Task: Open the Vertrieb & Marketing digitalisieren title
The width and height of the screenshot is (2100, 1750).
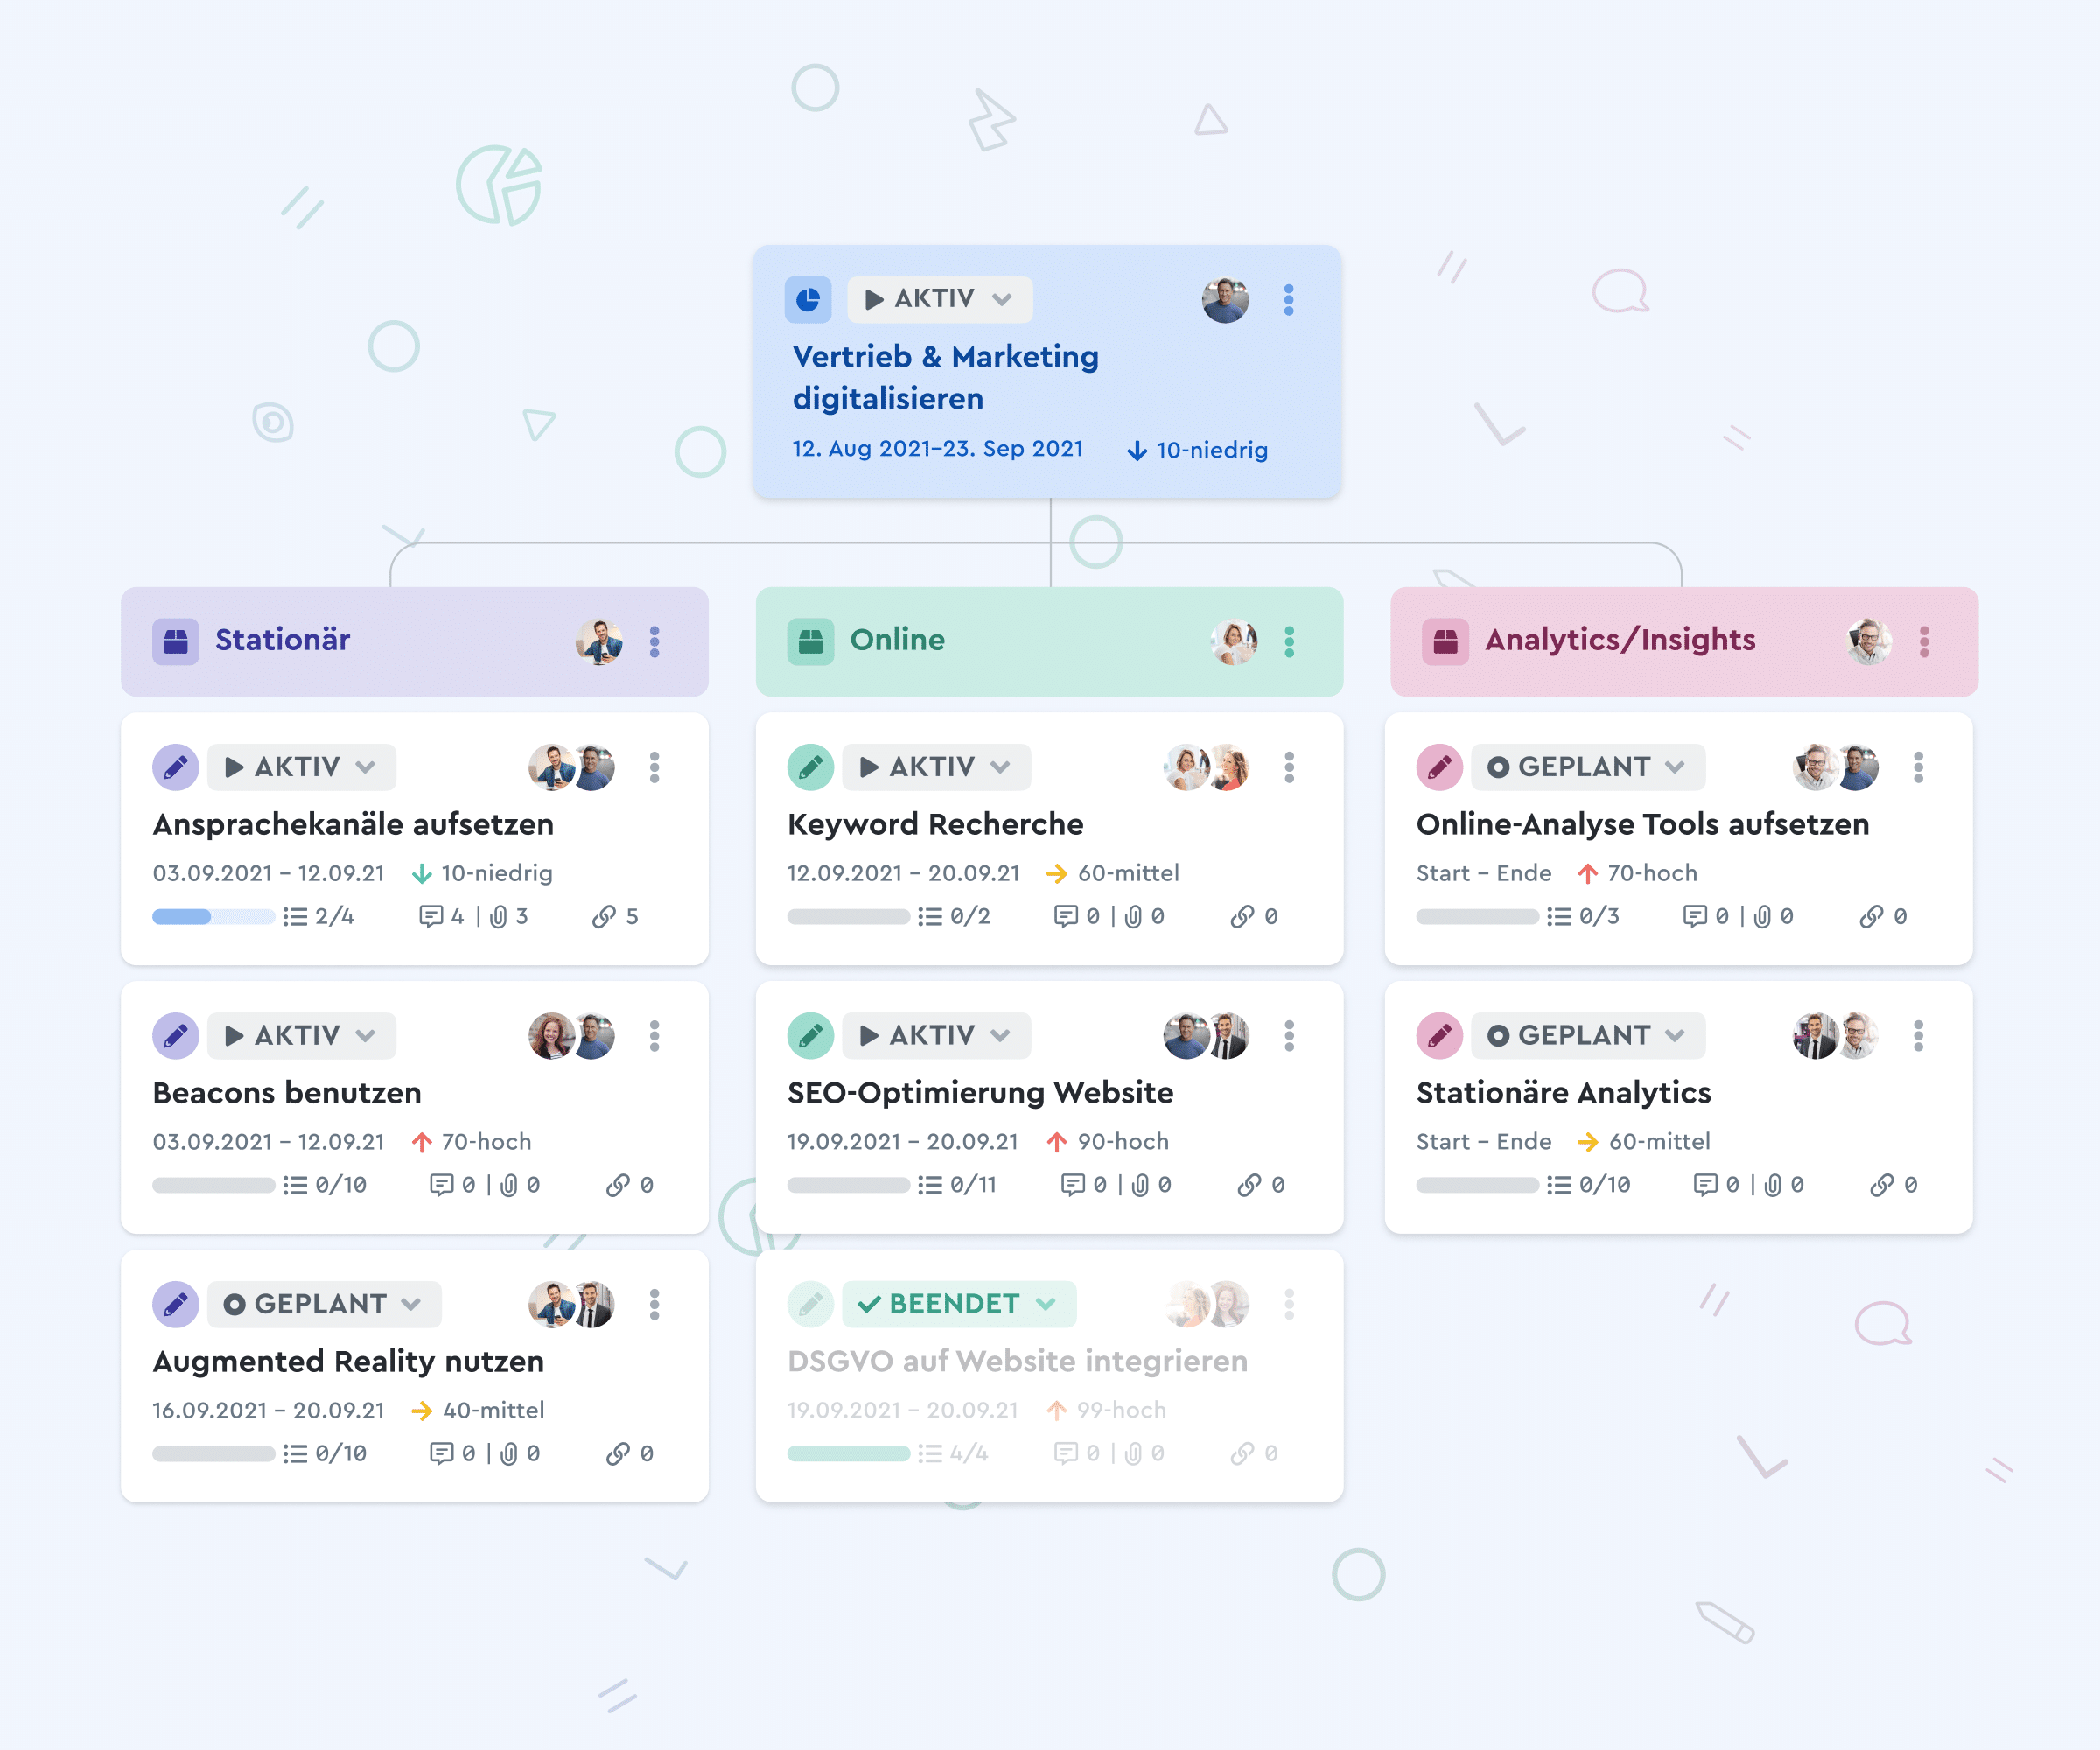Action: 945,378
